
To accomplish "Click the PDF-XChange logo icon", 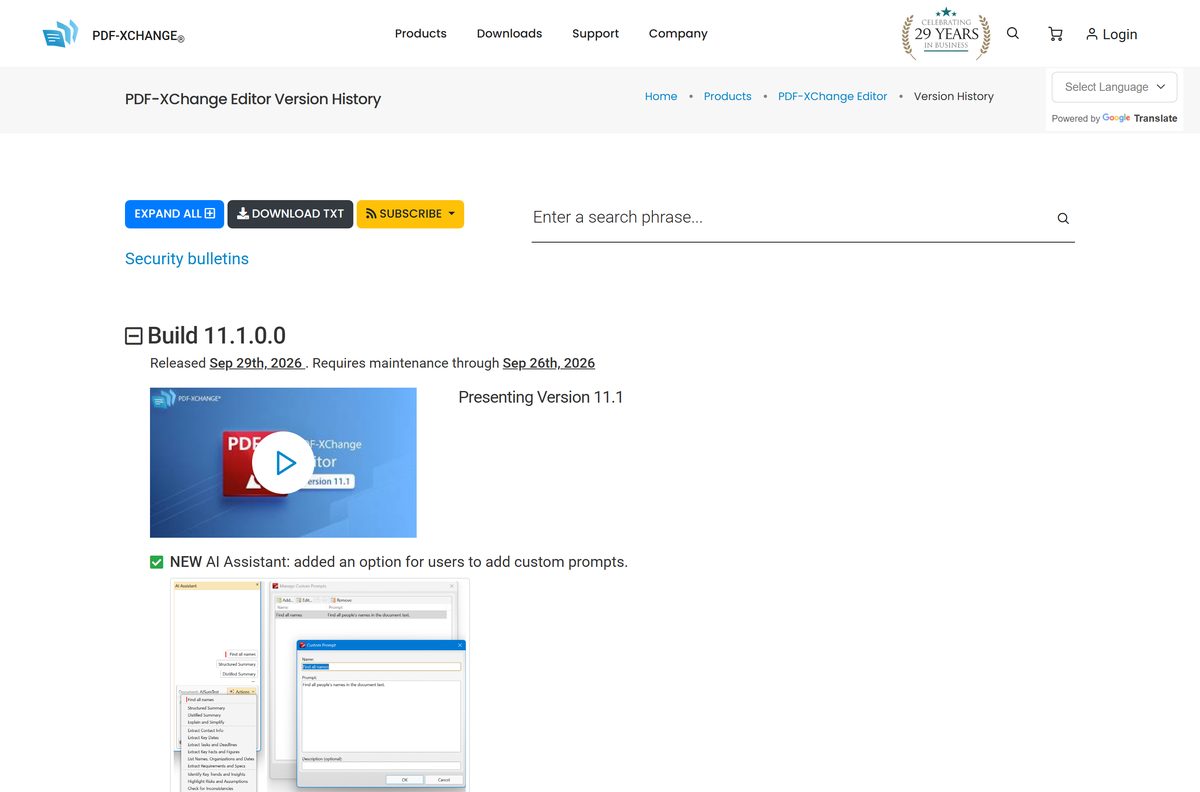I will (x=60, y=34).
